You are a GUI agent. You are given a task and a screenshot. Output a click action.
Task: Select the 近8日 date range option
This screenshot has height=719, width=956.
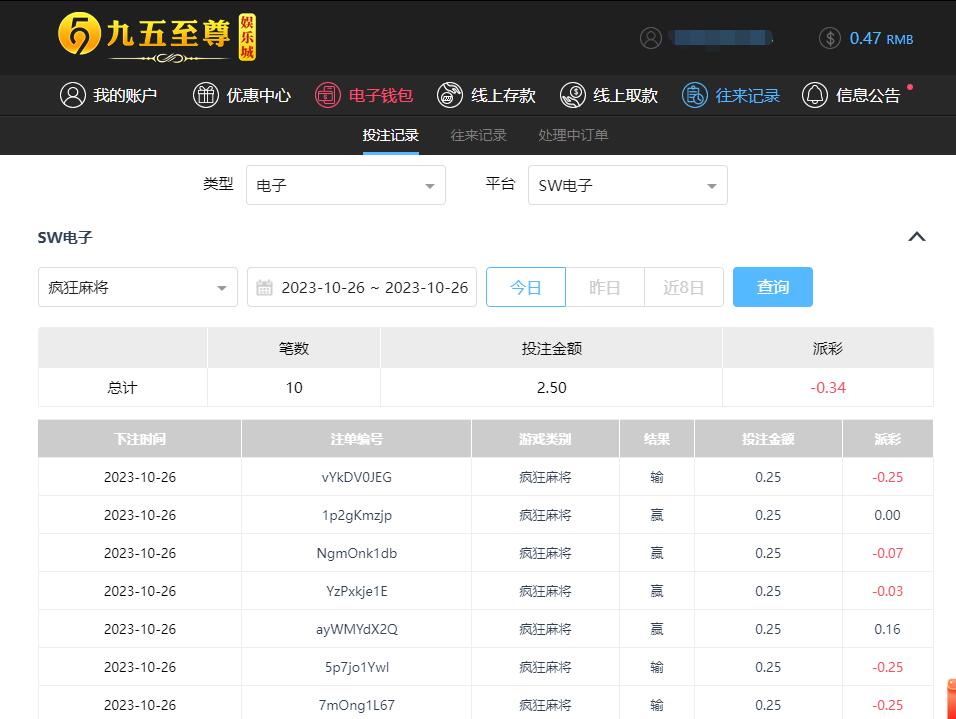(683, 287)
